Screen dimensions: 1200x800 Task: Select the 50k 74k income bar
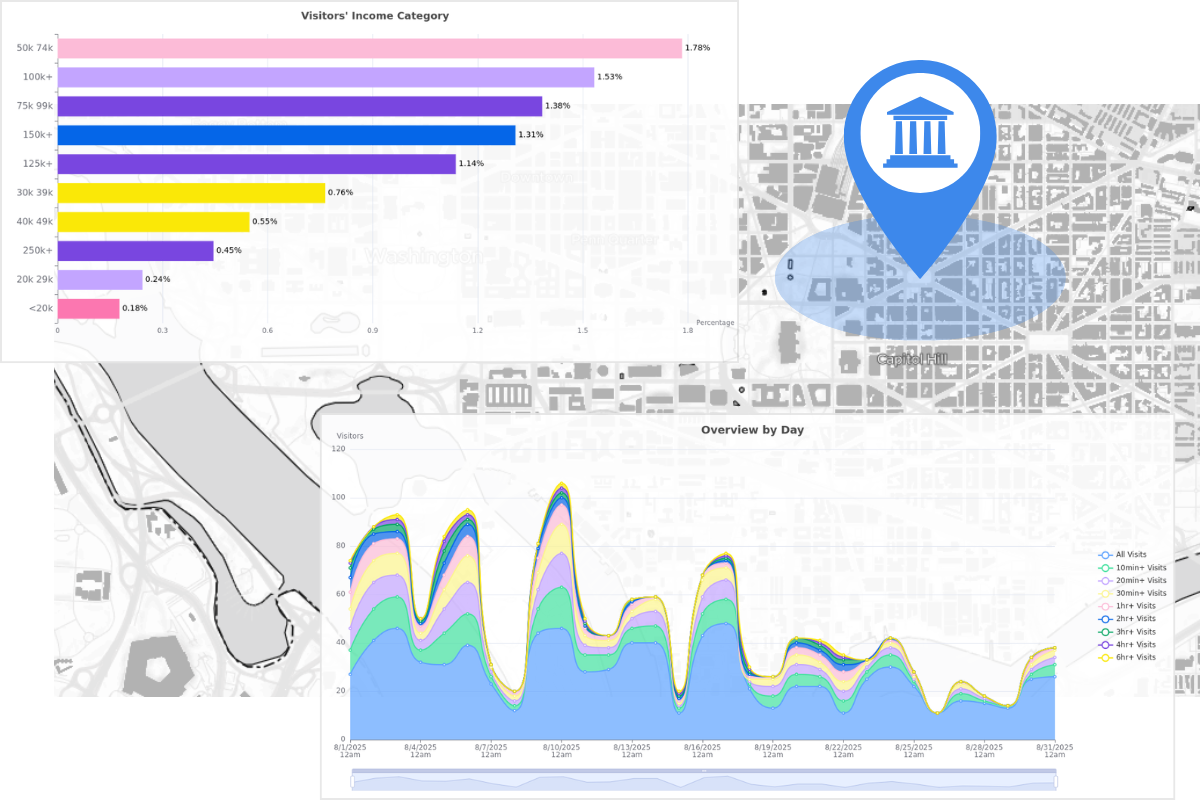369,48
